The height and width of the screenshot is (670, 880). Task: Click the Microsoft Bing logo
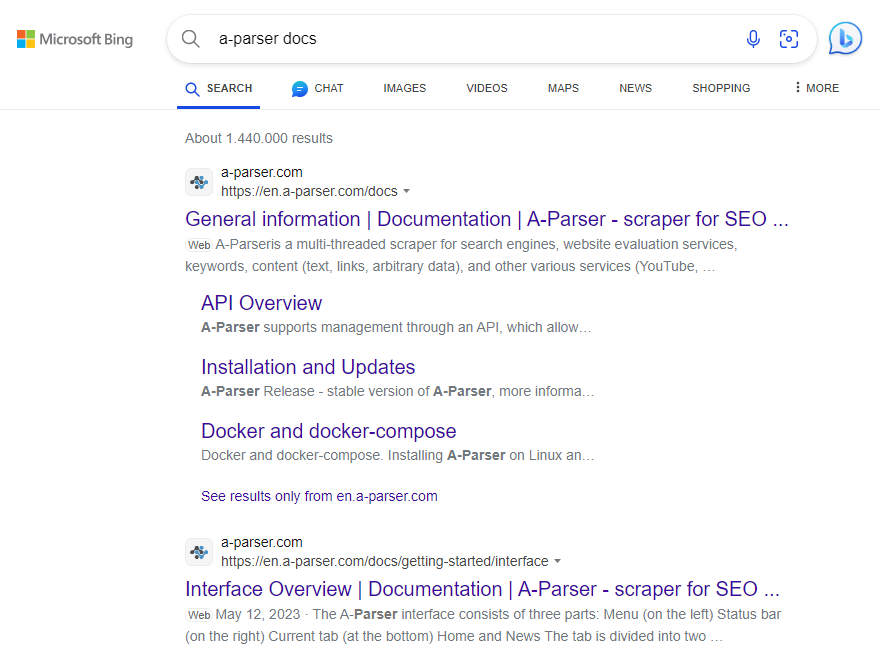click(x=75, y=39)
